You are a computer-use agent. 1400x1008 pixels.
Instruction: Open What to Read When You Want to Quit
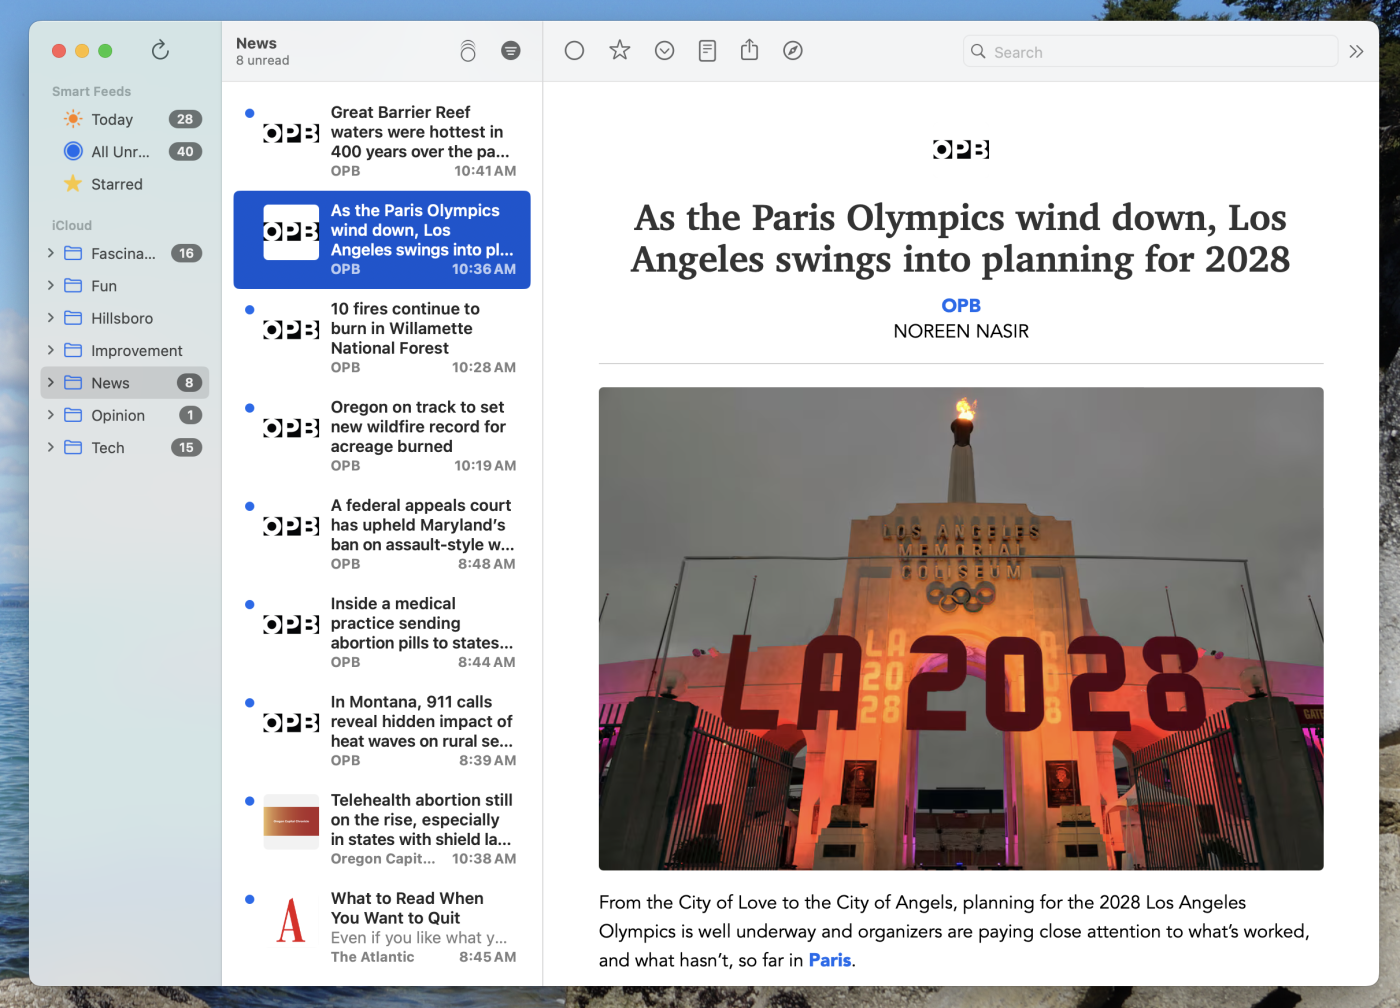382,927
